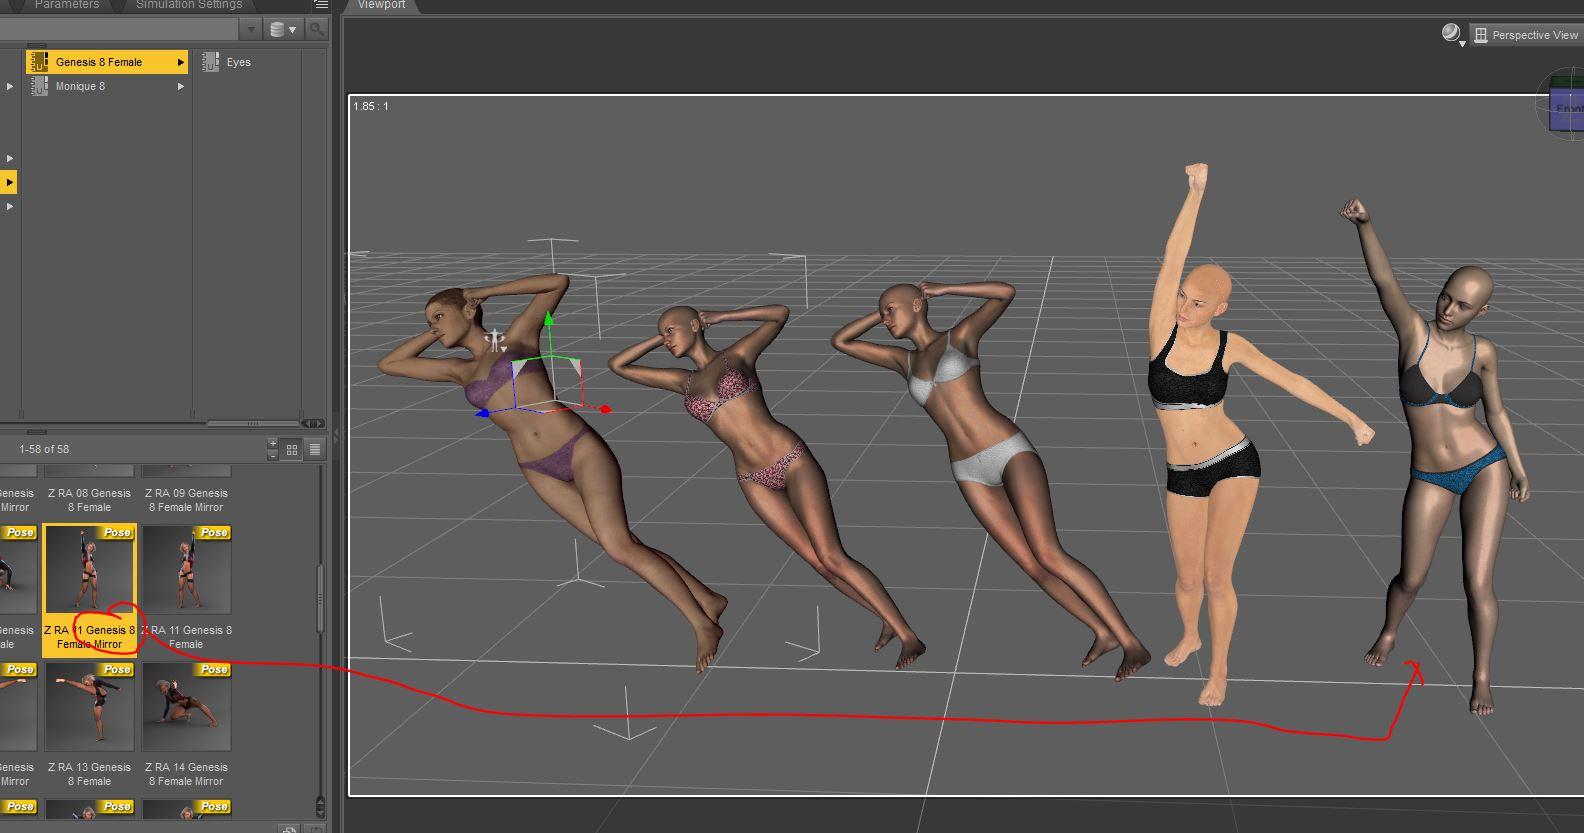This screenshot has width=1584, height=833.
Task: Decrease thumbnail size with the minus button
Action: (273, 455)
